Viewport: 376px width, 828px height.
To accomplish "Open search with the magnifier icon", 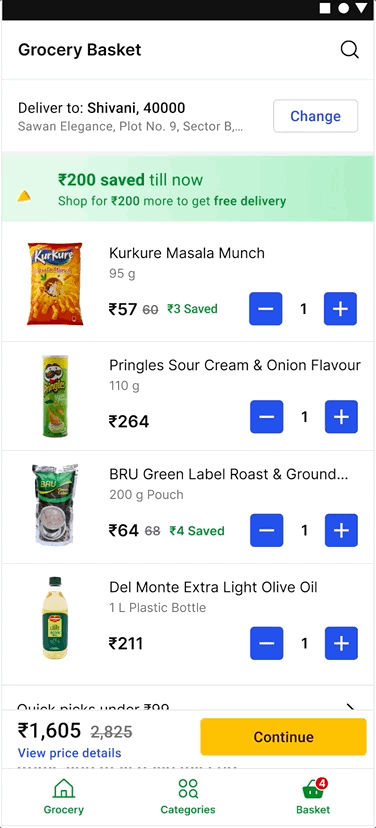I will (349, 50).
